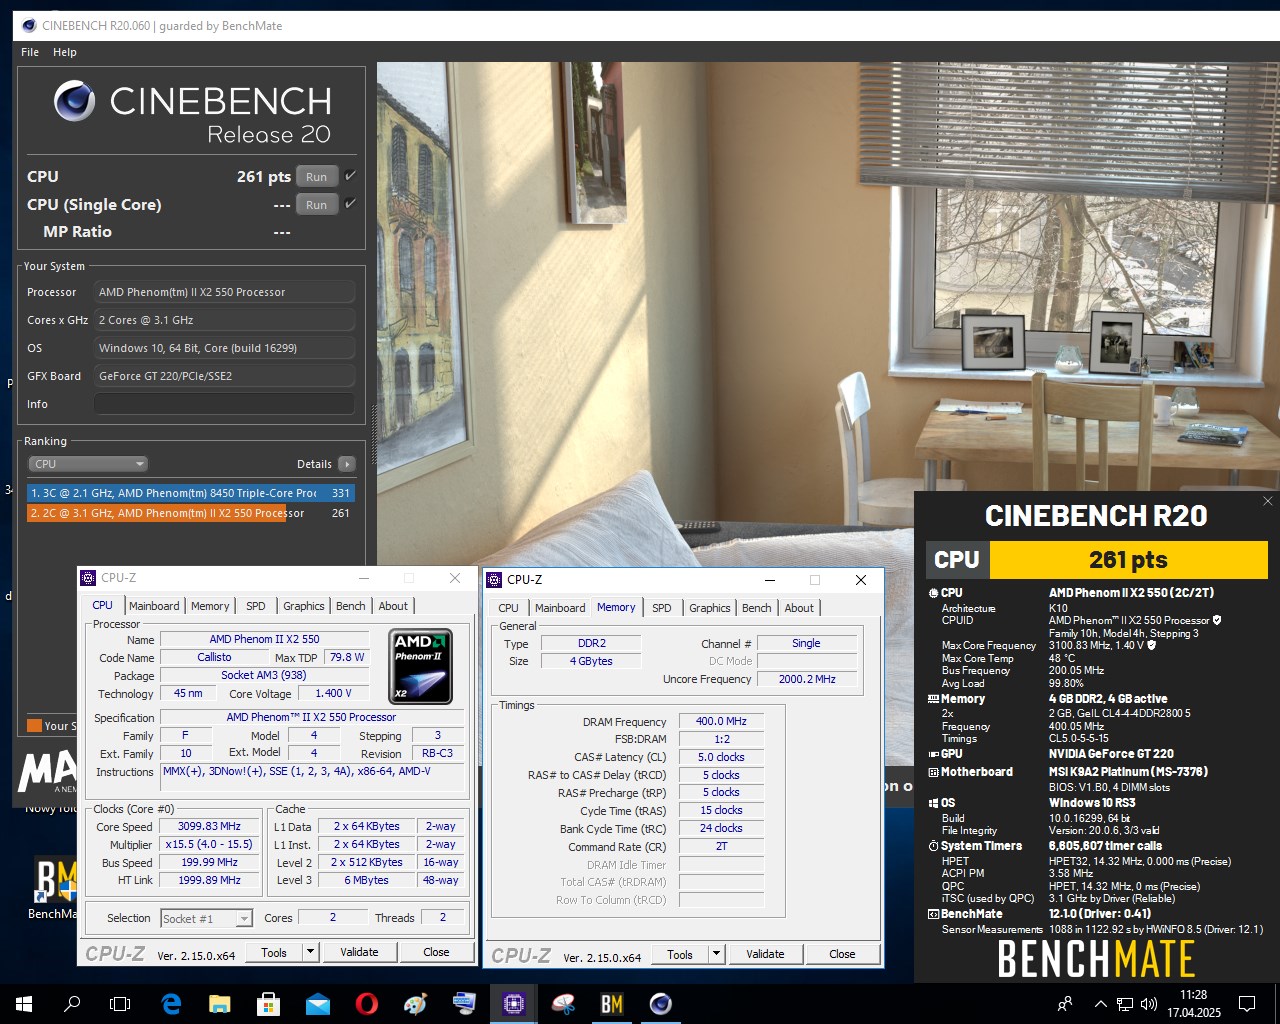Click the AMD Phenom II logo in CPU-Z
The image size is (1280, 1024).
[420, 666]
